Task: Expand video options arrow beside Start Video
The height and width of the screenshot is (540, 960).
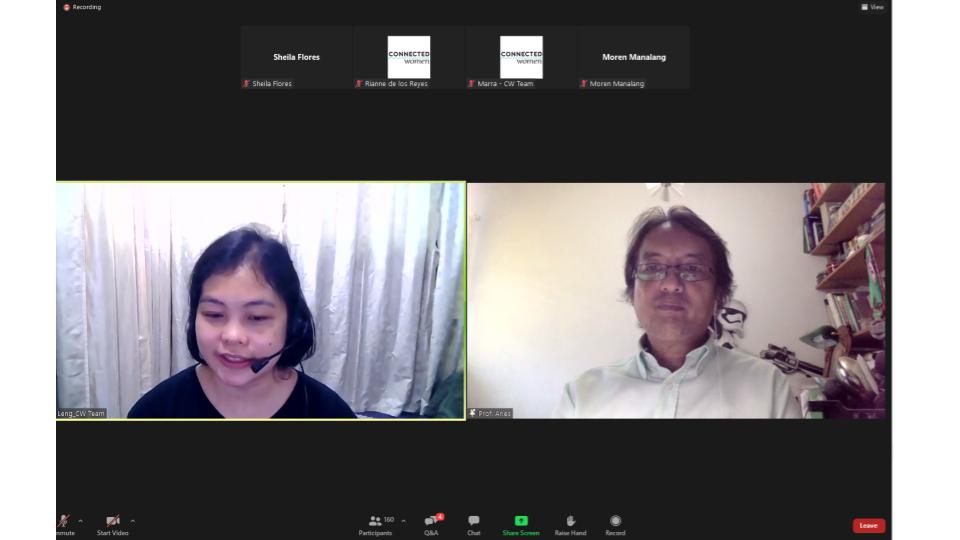Action: click(x=133, y=521)
